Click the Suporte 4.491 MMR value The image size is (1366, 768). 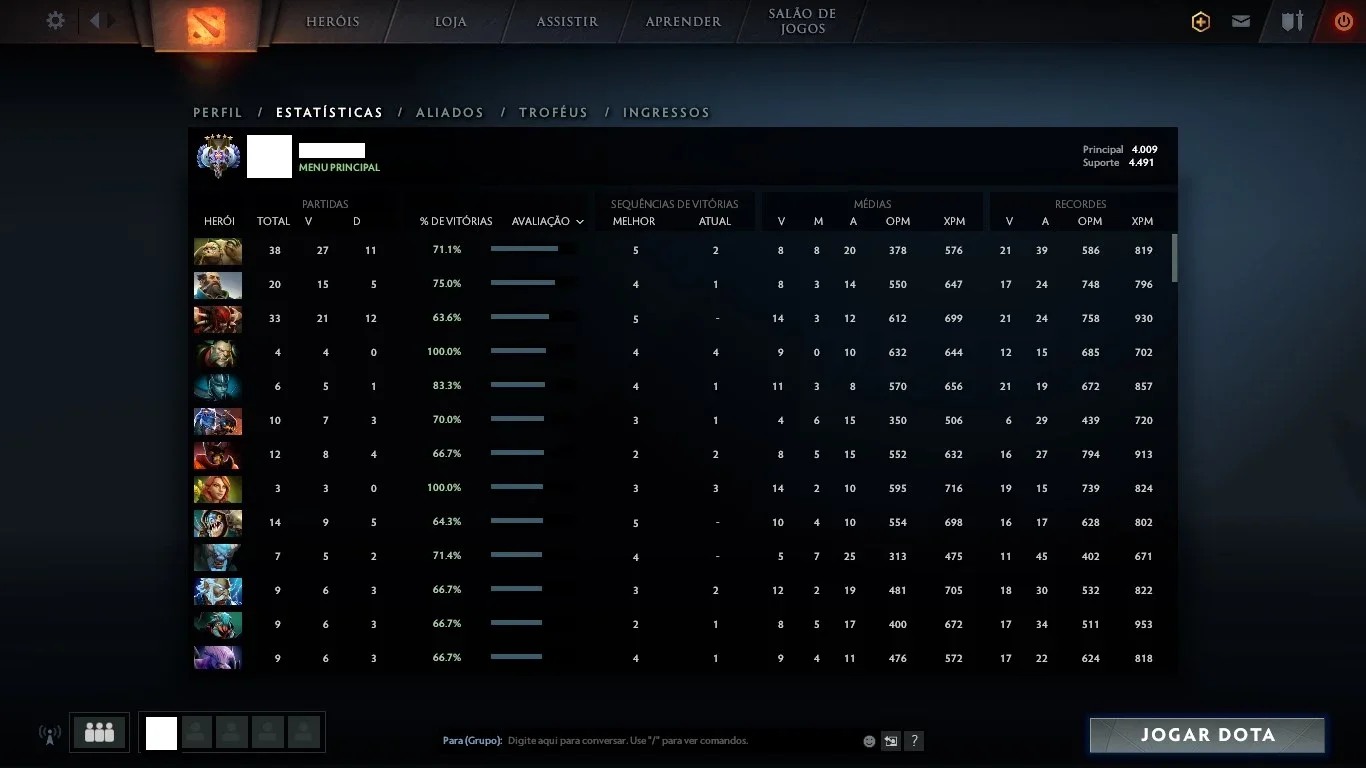point(1142,162)
